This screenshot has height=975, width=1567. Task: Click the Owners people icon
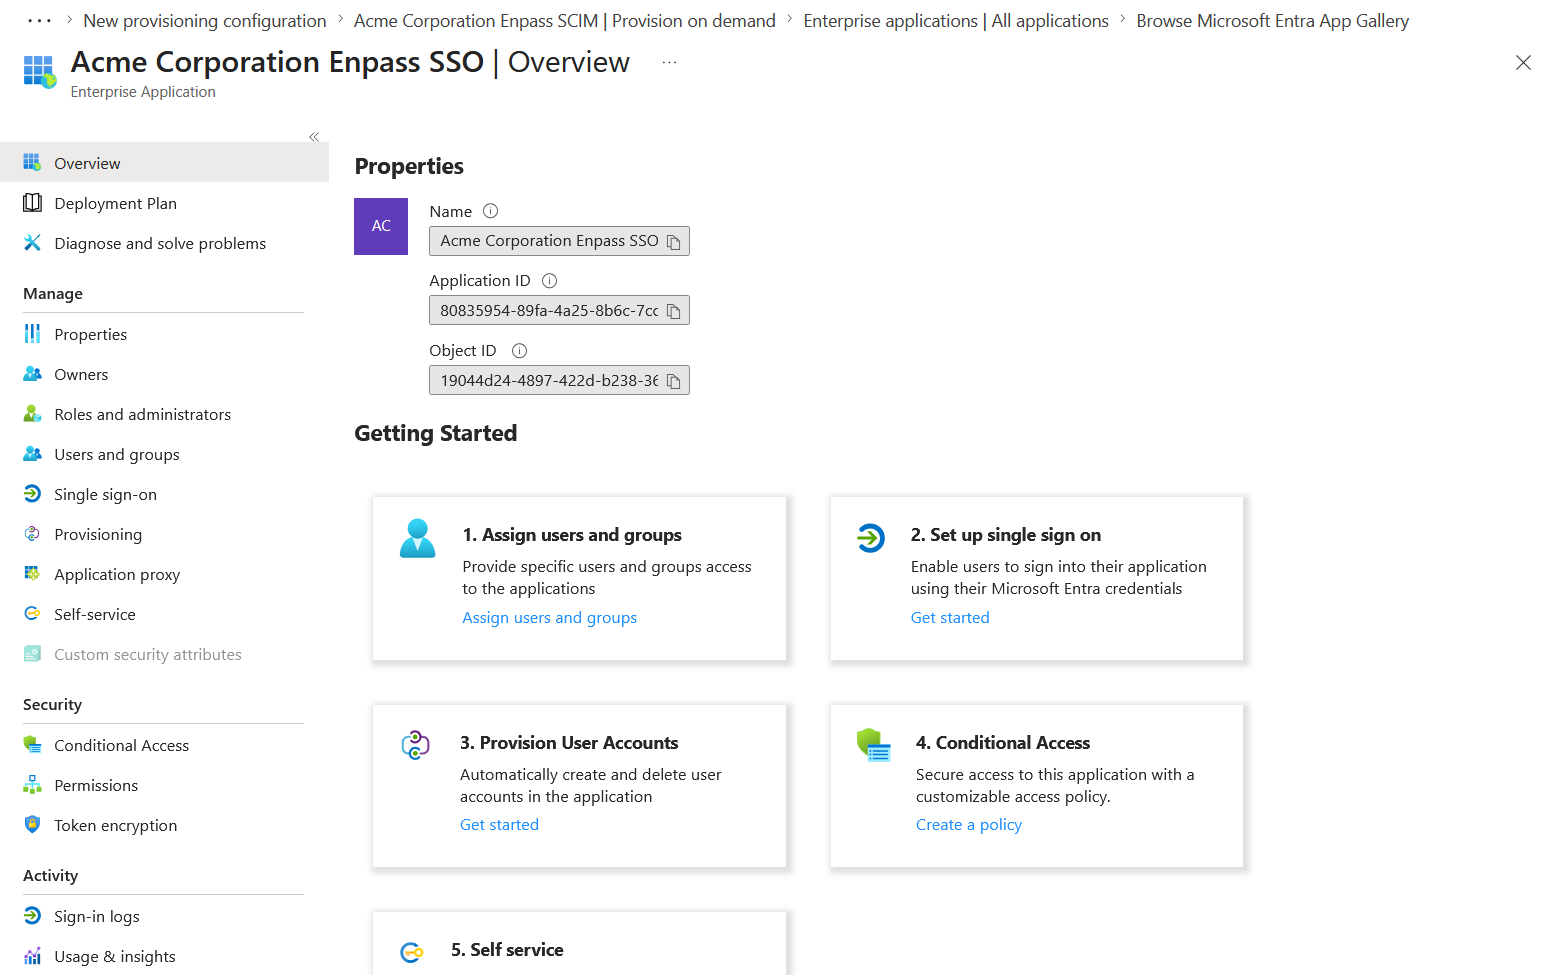(32, 374)
